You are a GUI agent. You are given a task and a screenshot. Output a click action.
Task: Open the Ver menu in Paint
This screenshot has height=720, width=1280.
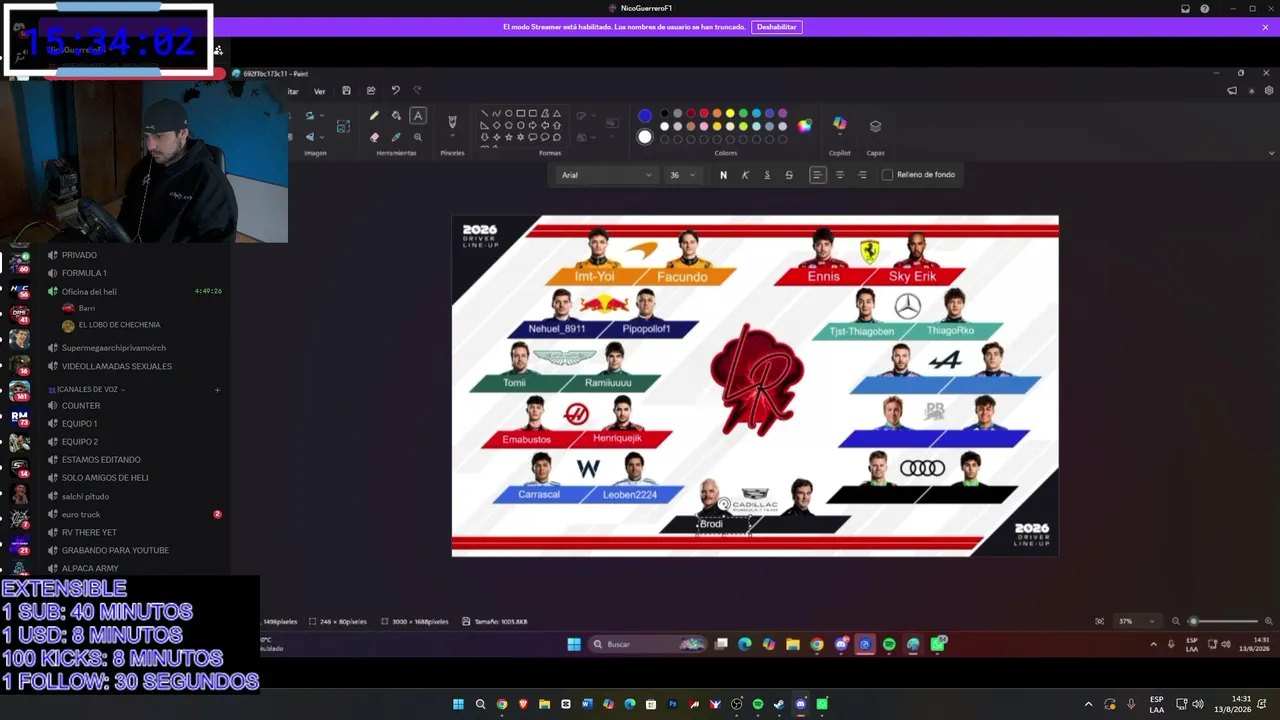click(x=319, y=91)
